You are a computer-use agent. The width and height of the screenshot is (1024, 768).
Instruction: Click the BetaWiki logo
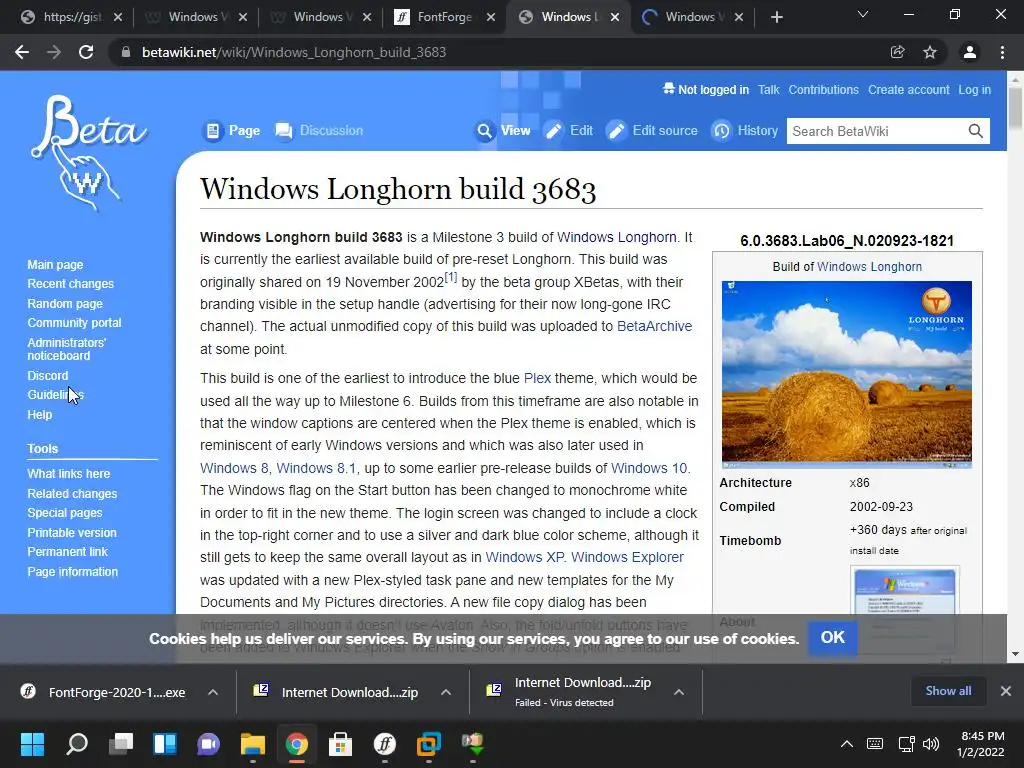pos(88,153)
